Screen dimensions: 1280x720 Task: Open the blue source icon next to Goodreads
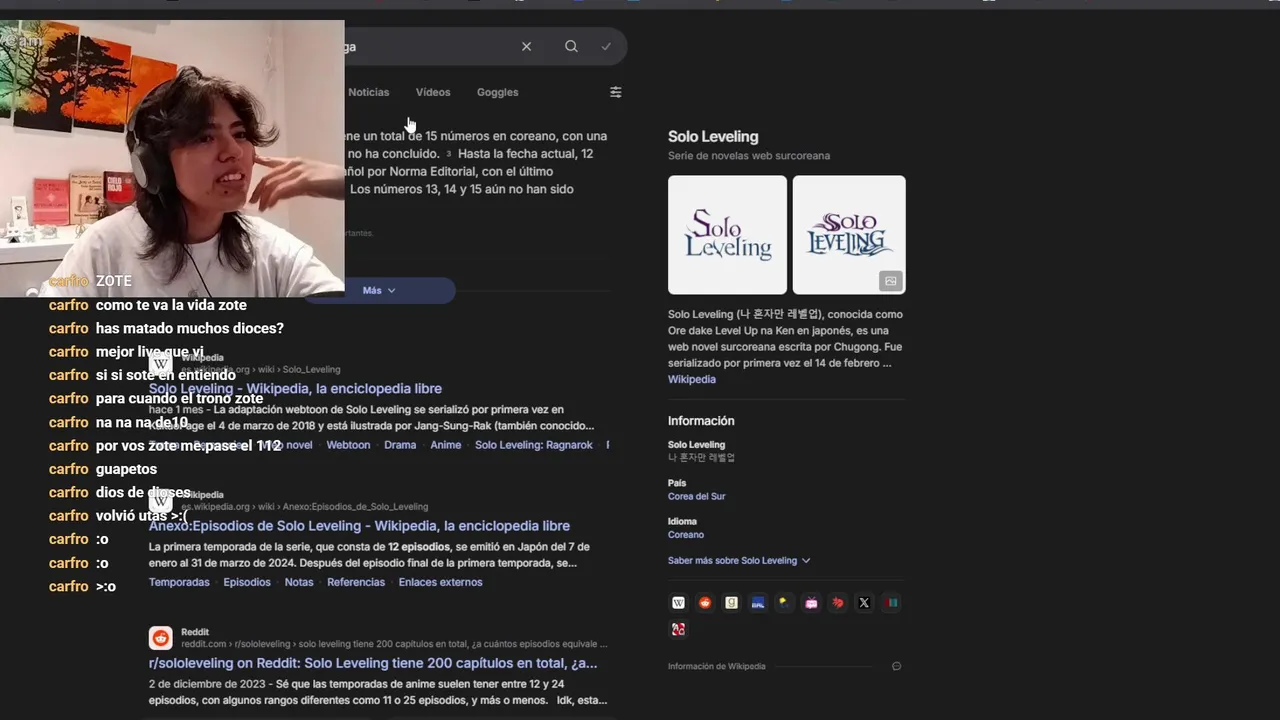click(x=758, y=602)
